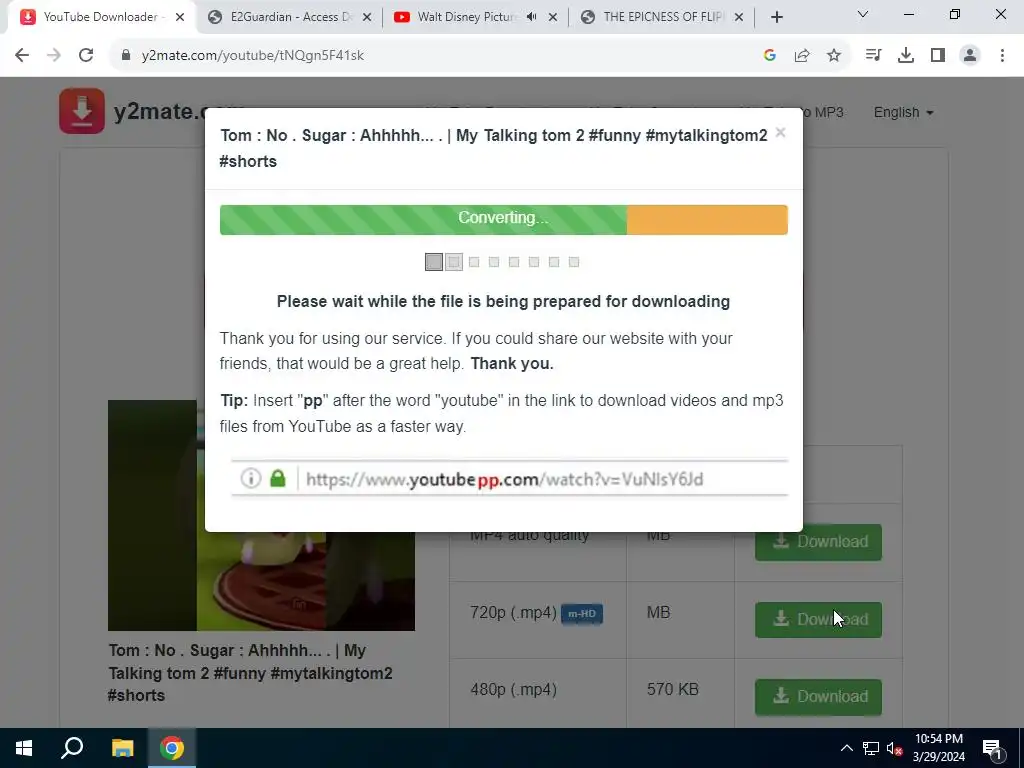Go back to the previous page
1024x768 pixels.
tap(22, 56)
